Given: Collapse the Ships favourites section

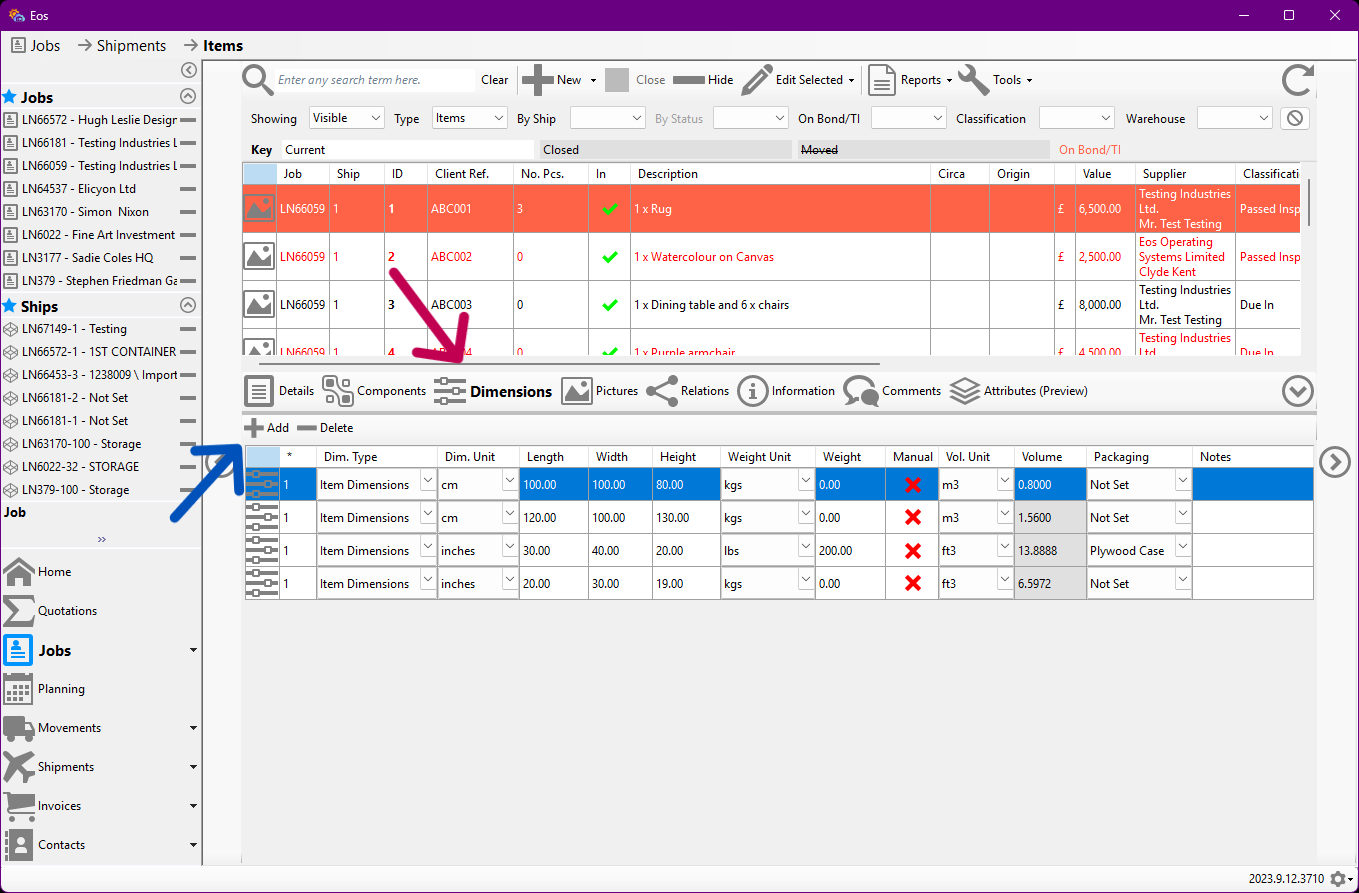Looking at the screenshot, I should coord(187,306).
